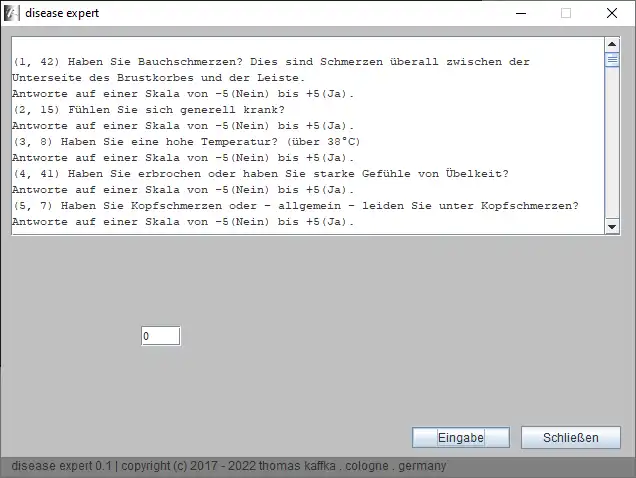Focus the answer input field containing 0
Screen dimensions: 636x478
click(161, 336)
